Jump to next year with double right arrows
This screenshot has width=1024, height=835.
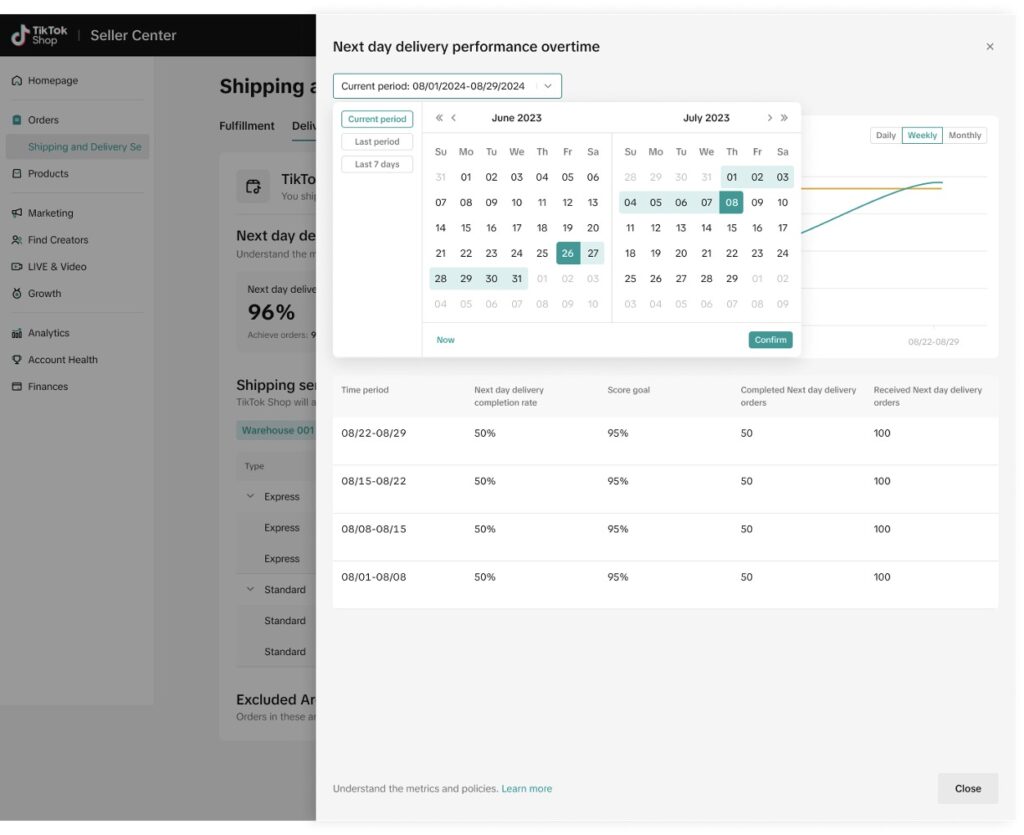click(x=784, y=118)
